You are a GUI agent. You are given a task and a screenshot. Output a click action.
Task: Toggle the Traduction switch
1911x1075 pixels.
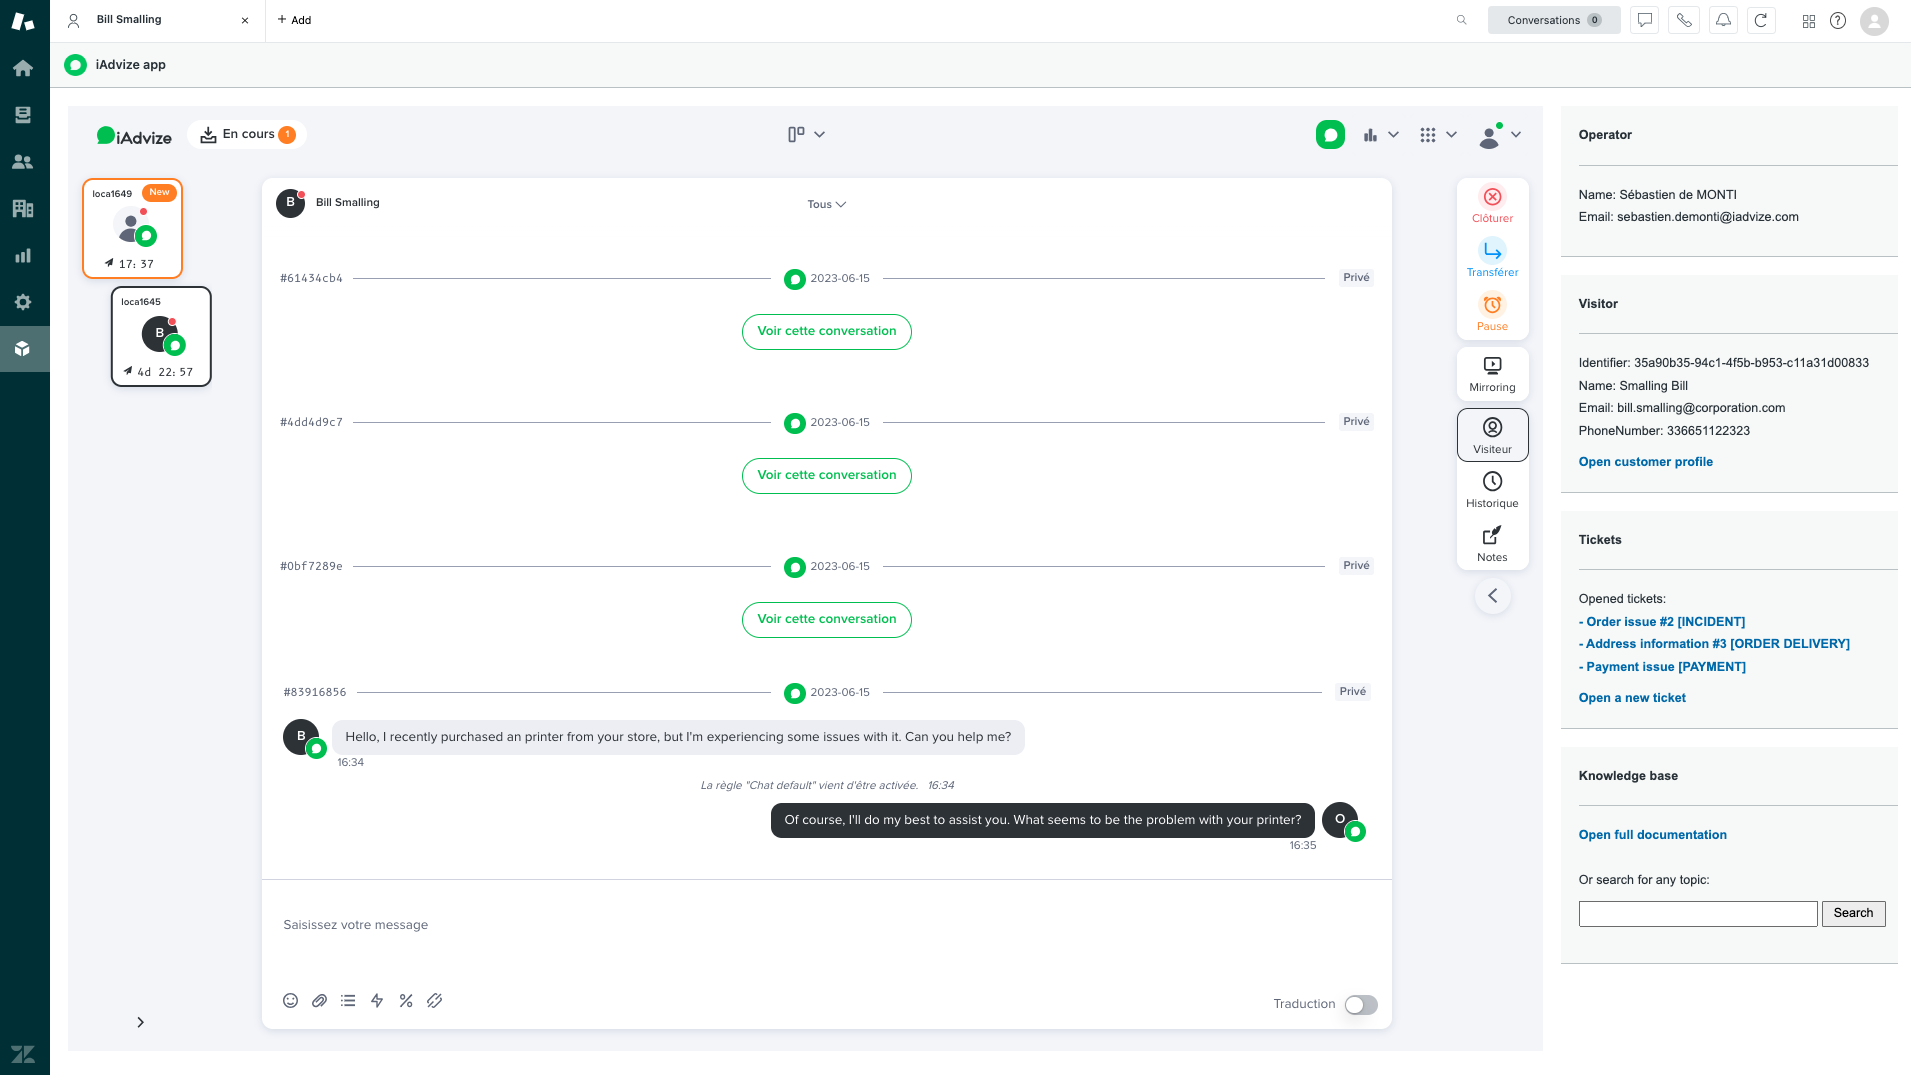(x=1360, y=1005)
